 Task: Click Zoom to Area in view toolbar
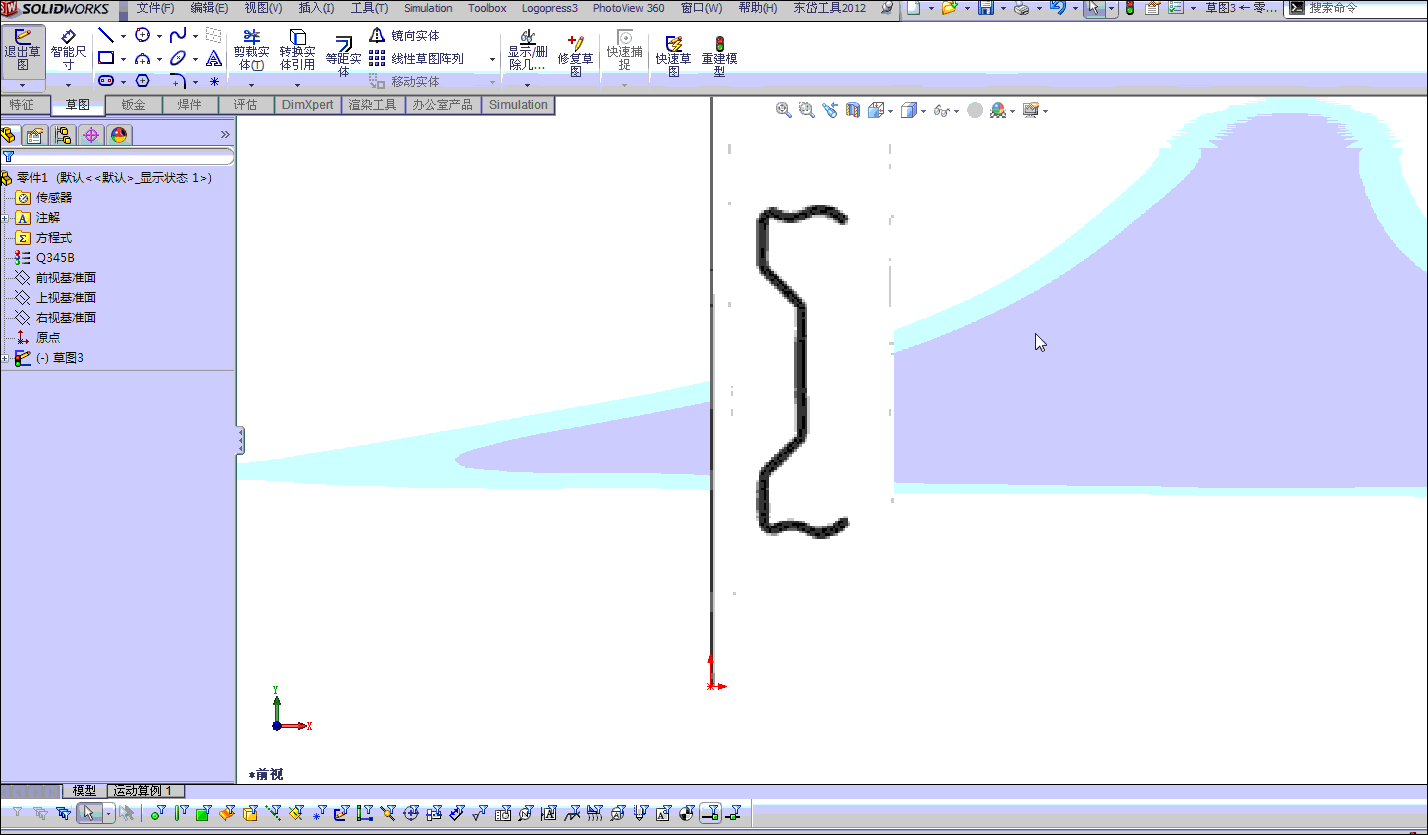point(807,110)
